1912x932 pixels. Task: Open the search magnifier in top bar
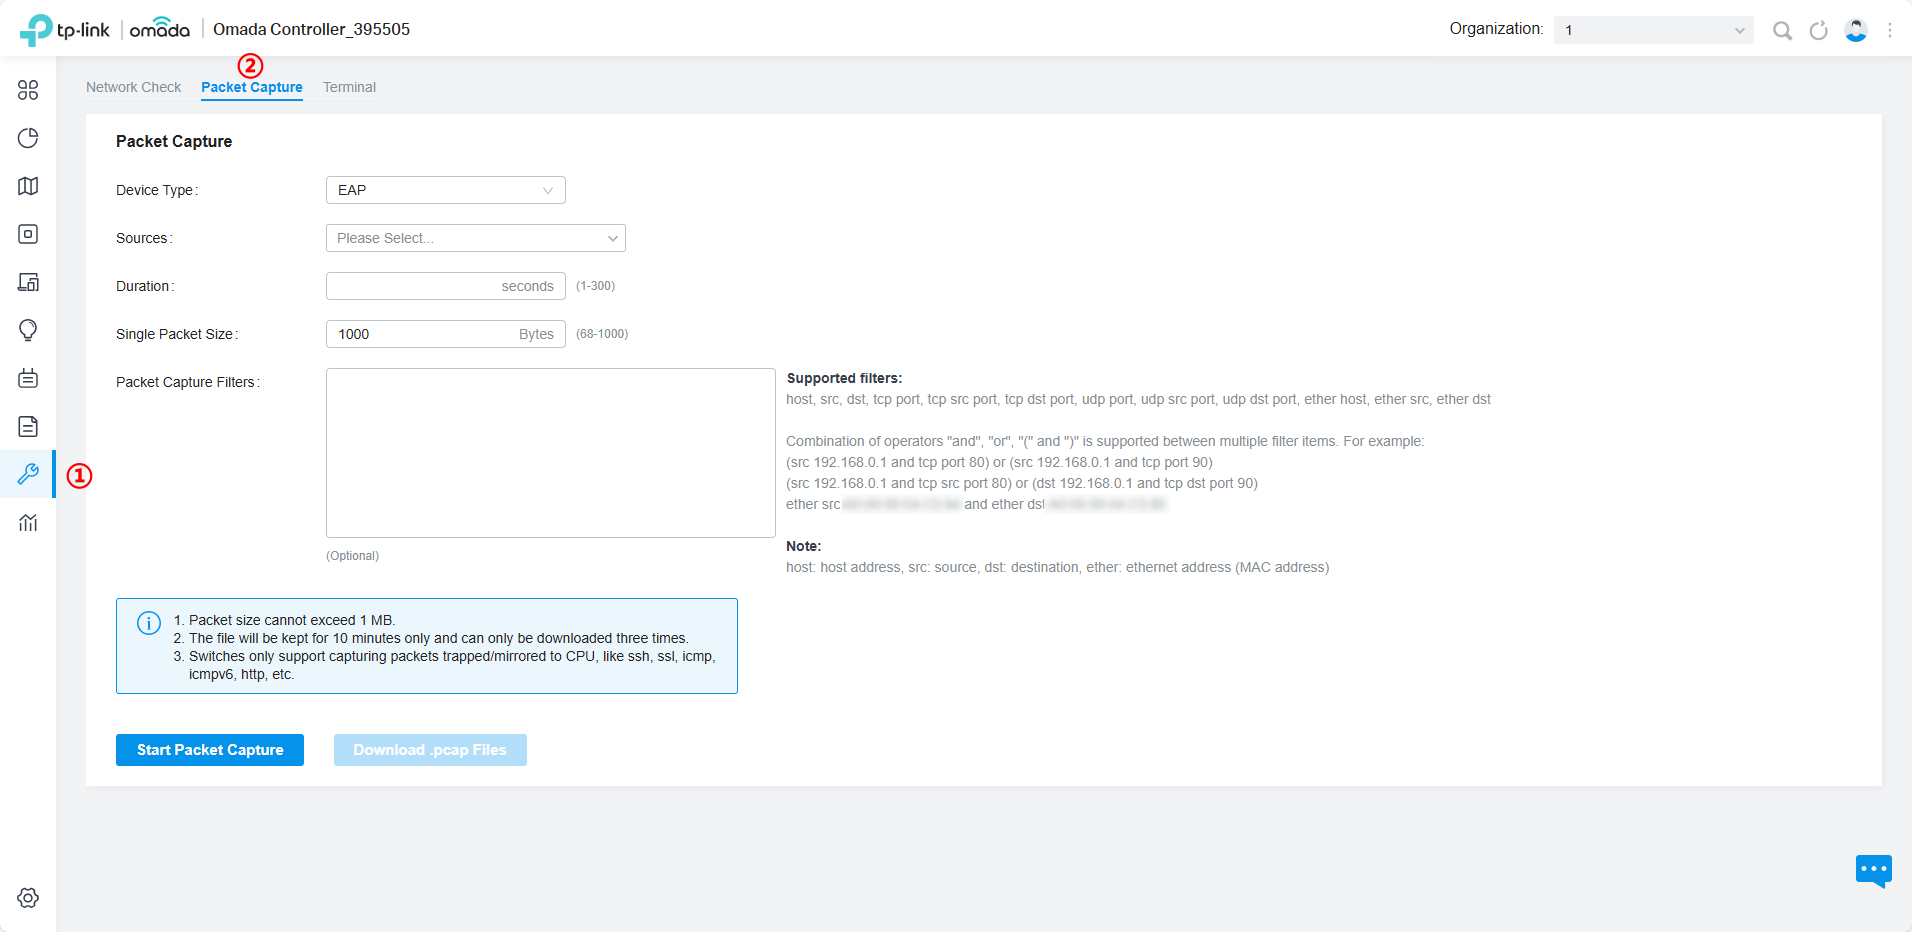point(1782,30)
